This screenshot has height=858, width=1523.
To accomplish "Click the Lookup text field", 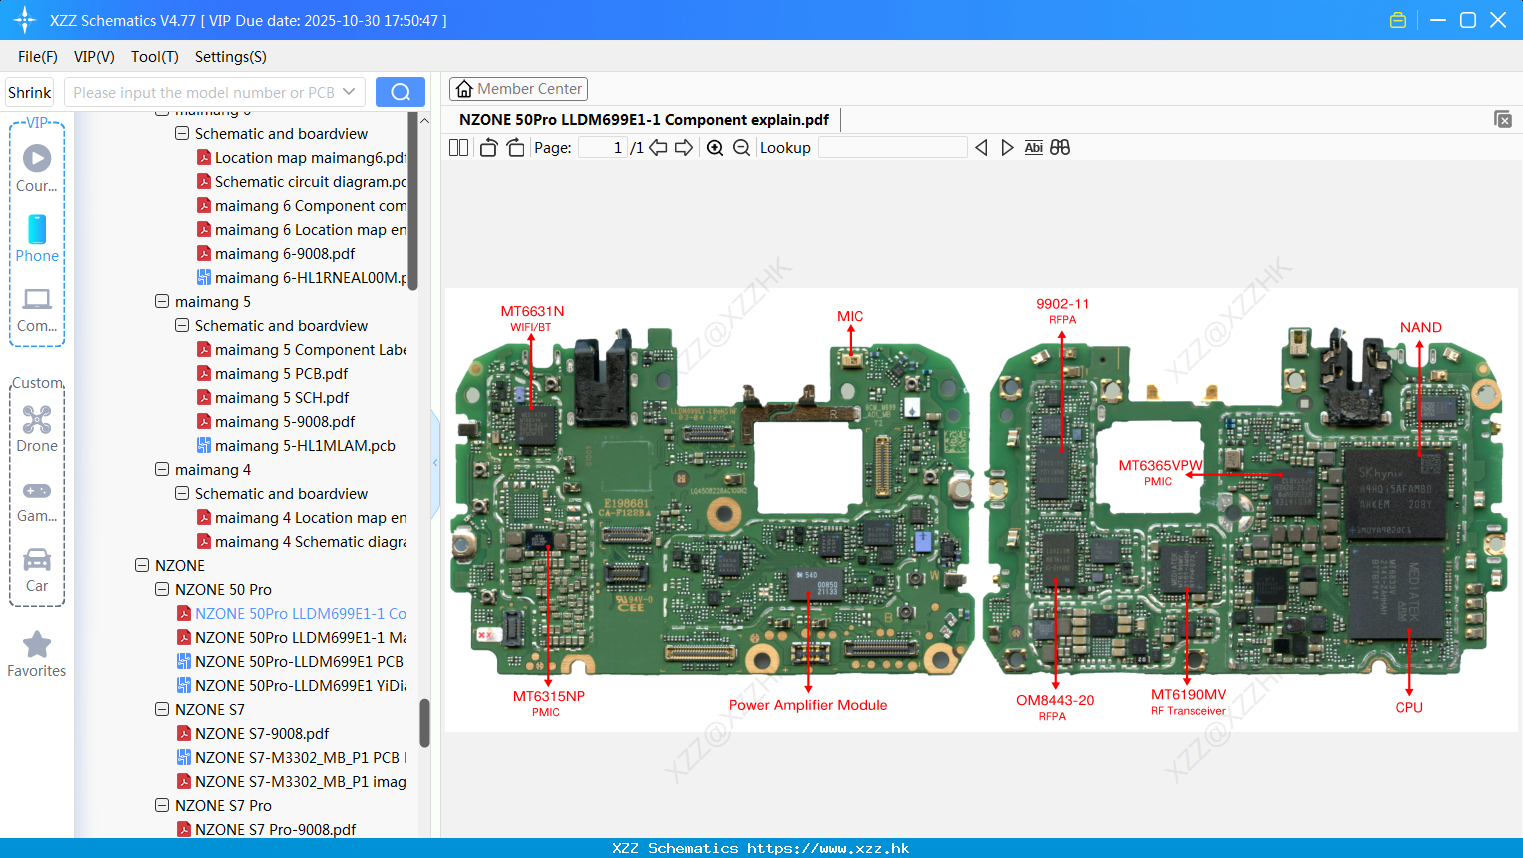I will click(892, 147).
